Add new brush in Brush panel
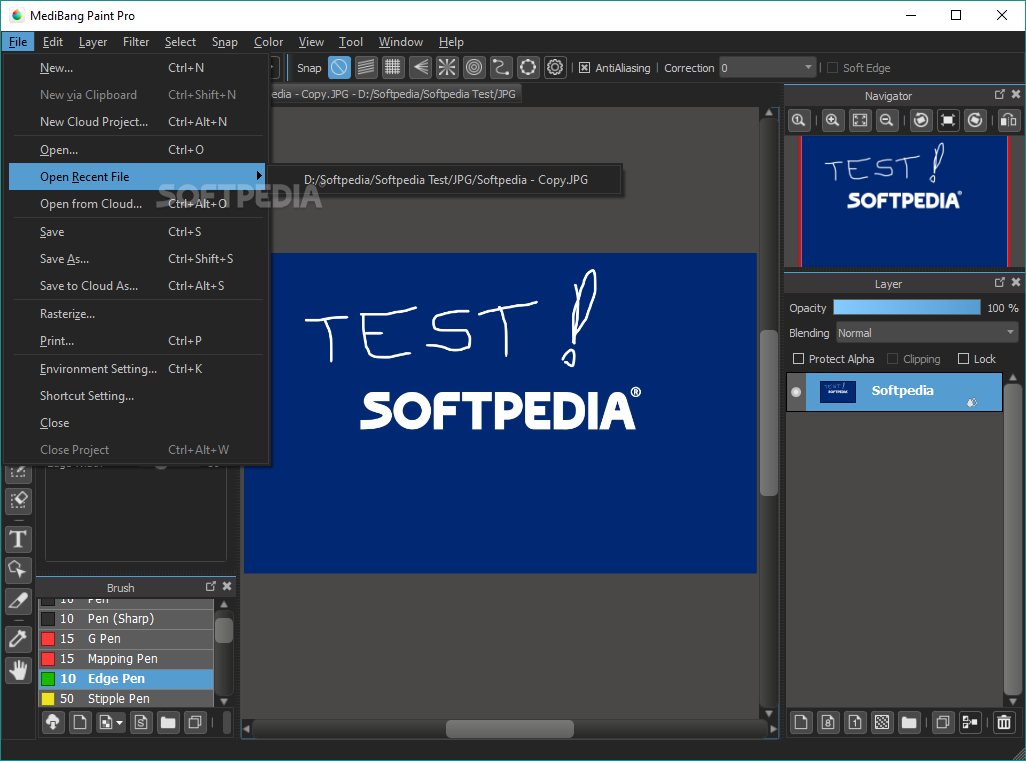 pos(80,722)
